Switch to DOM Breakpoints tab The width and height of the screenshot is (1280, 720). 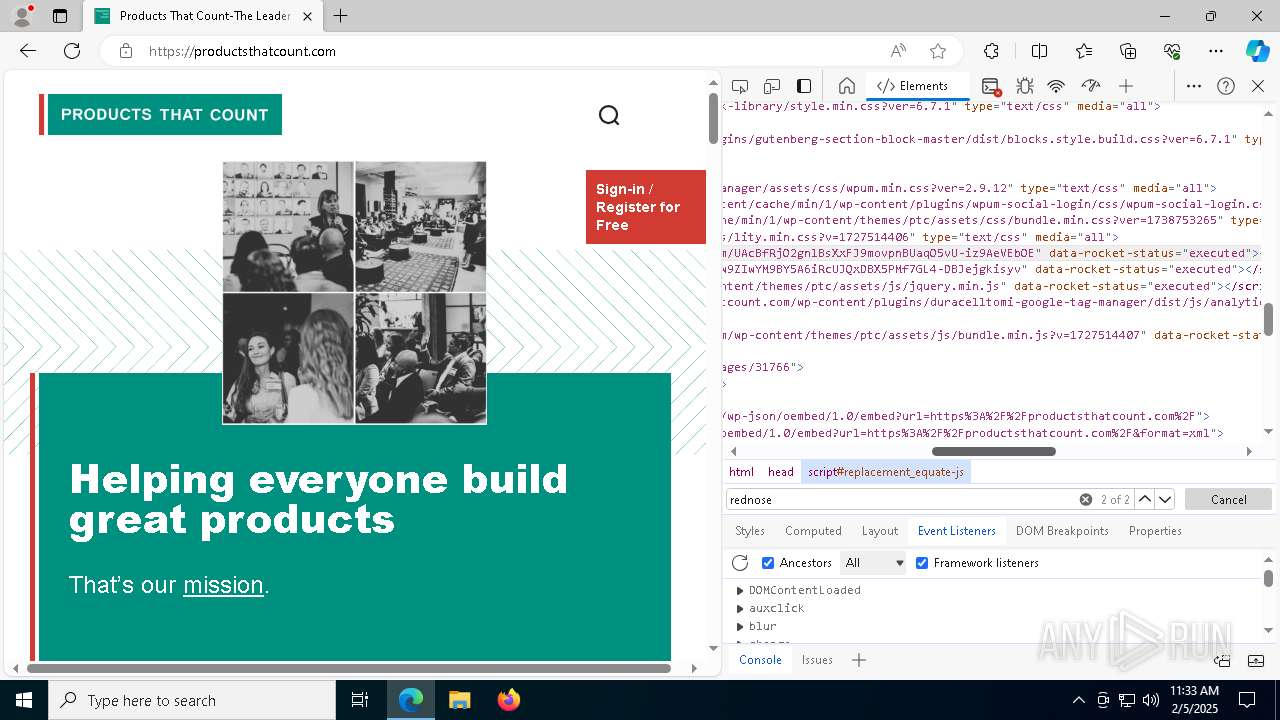click(x=1062, y=531)
